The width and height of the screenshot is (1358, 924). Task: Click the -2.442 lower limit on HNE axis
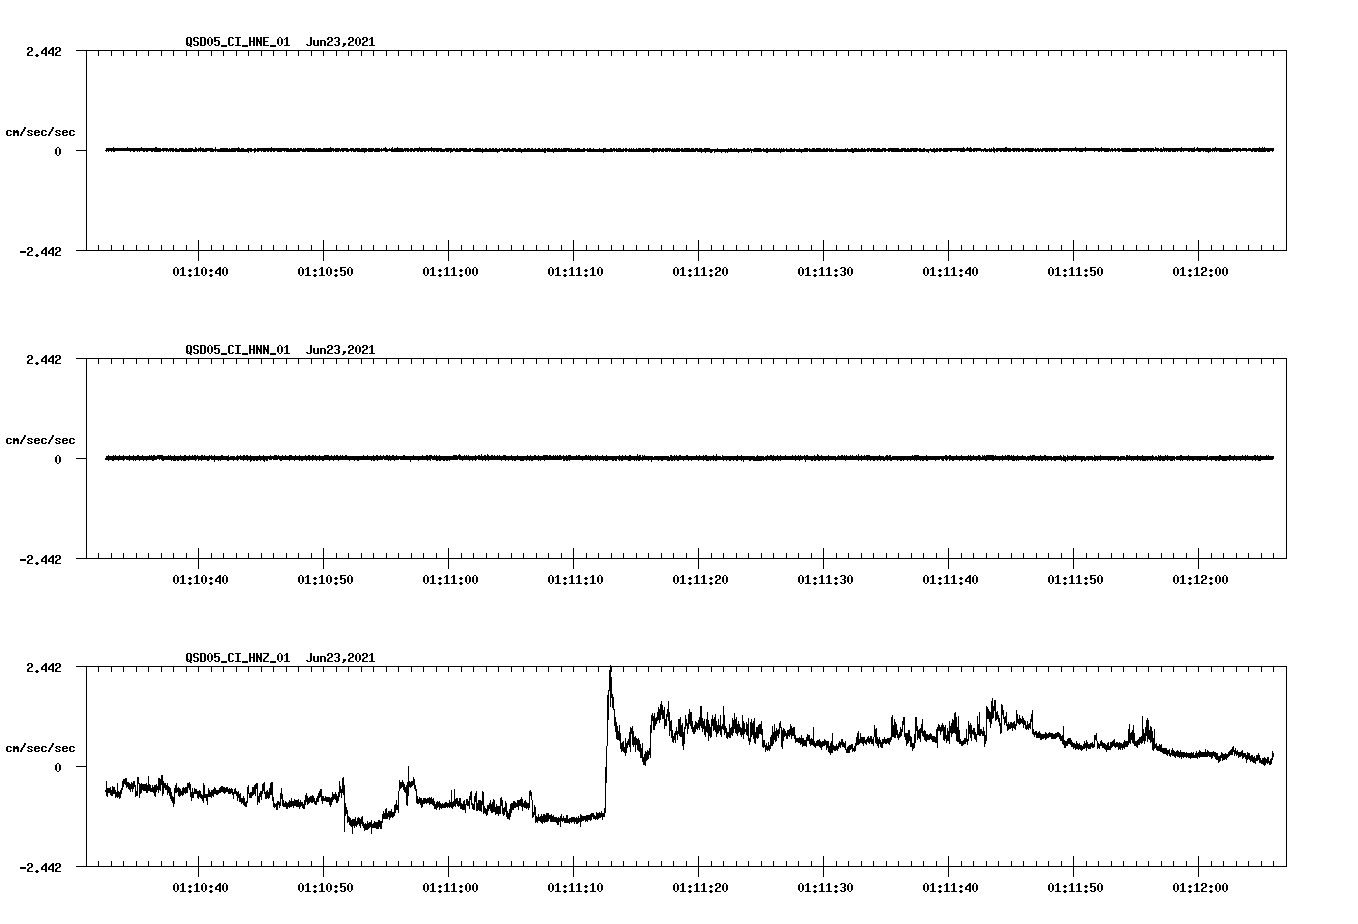point(40,251)
